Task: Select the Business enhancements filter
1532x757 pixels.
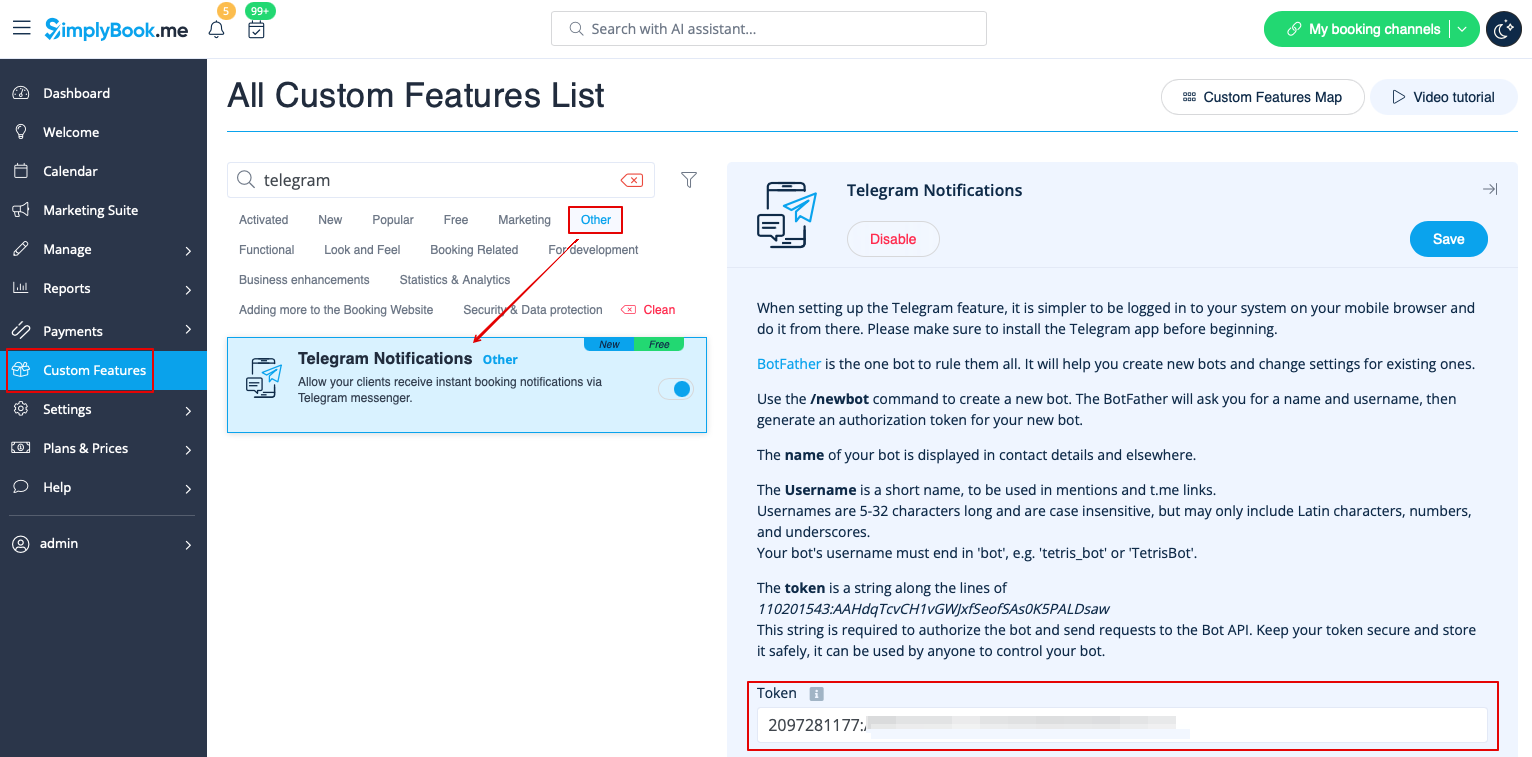Action: (304, 280)
